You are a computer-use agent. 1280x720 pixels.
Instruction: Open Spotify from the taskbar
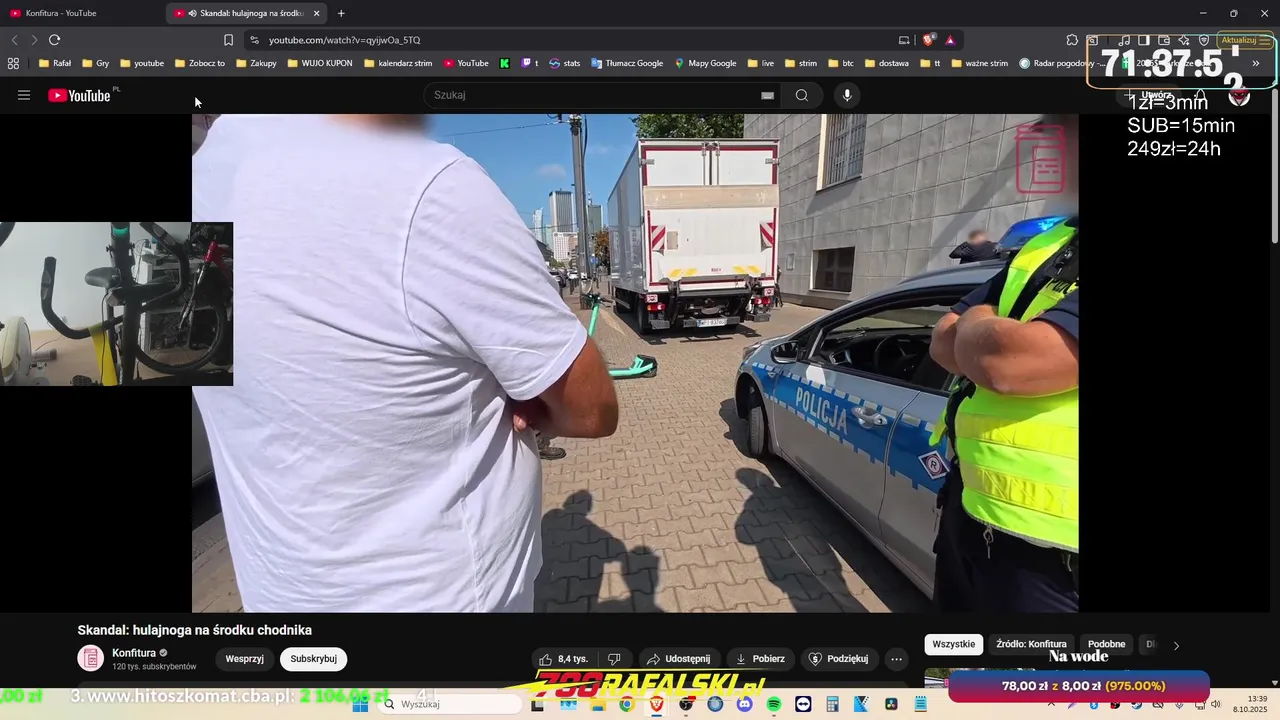pos(774,704)
